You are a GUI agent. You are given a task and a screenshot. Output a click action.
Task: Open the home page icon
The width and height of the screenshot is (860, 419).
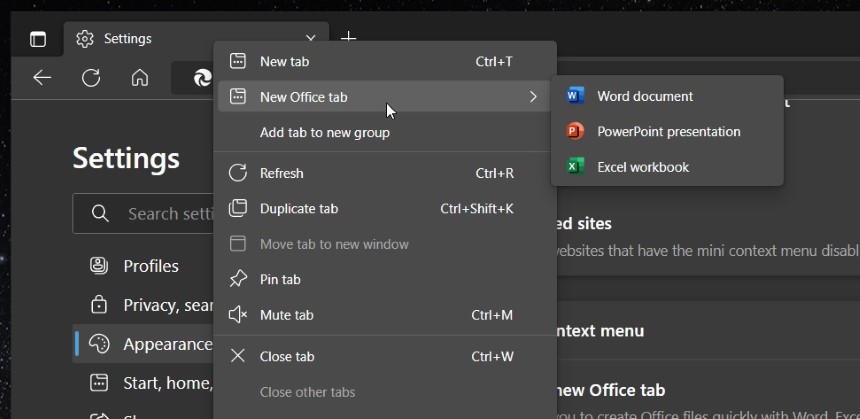point(140,78)
